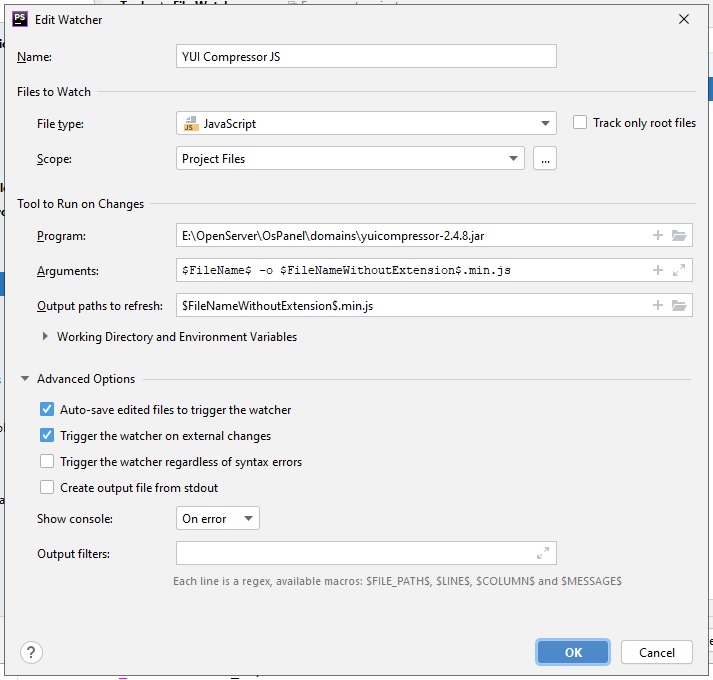This screenshot has height=680, width=713.
Task: Open the help question mark
Action: coord(31,652)
